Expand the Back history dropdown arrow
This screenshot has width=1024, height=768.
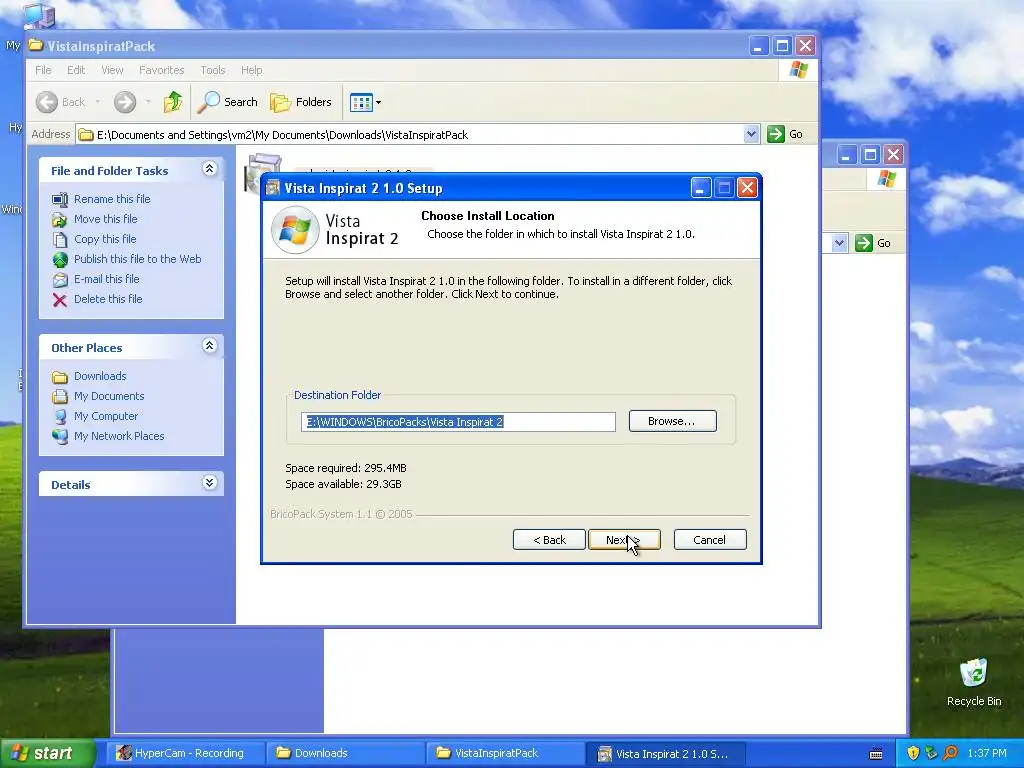coord(98,102)
